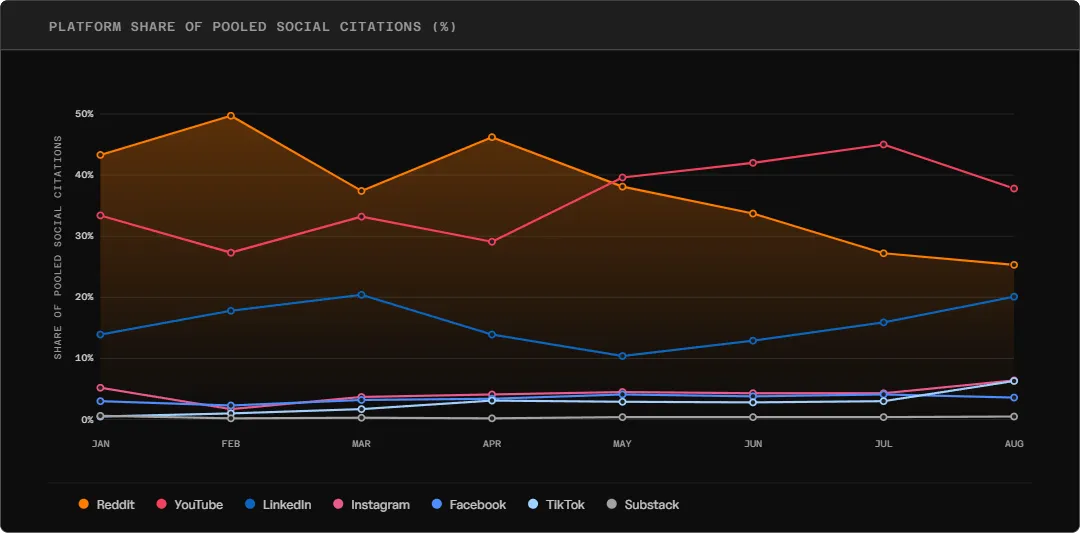Select the Reddit data point for August
The height and width of the screenshot is (533, 1080).
1014,265
